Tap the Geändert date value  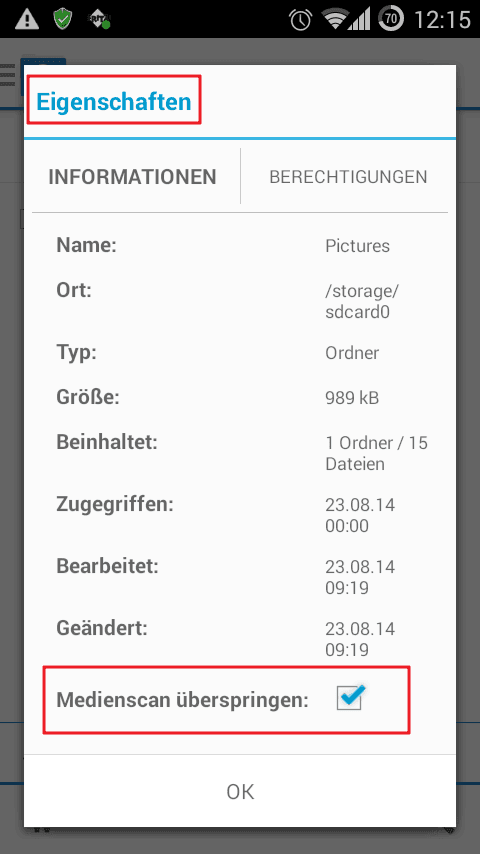pyautogui.click(x=360, y=639)
